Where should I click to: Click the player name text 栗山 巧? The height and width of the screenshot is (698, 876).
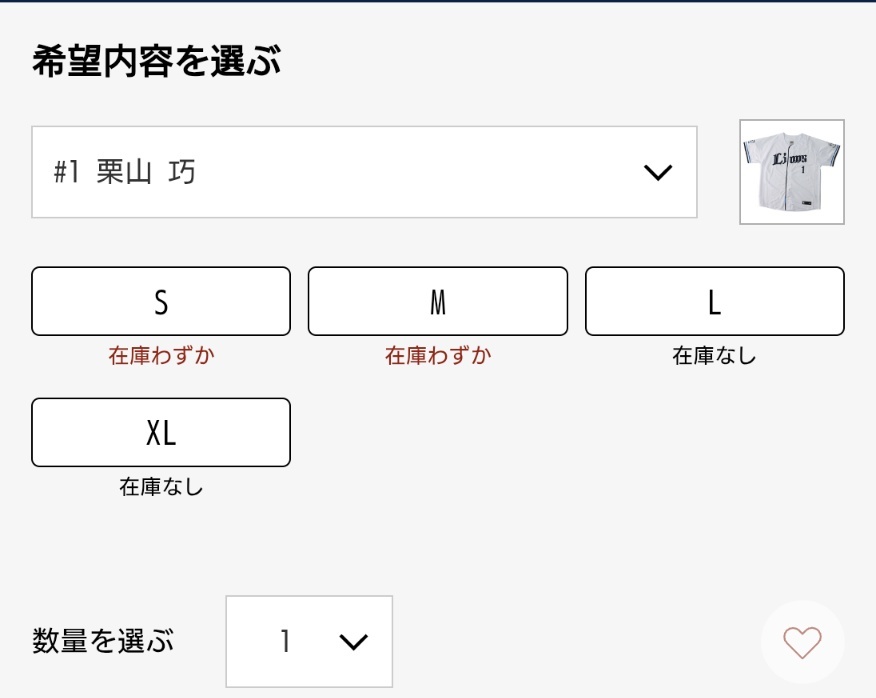pyautogui.click(x=146, y=172)
